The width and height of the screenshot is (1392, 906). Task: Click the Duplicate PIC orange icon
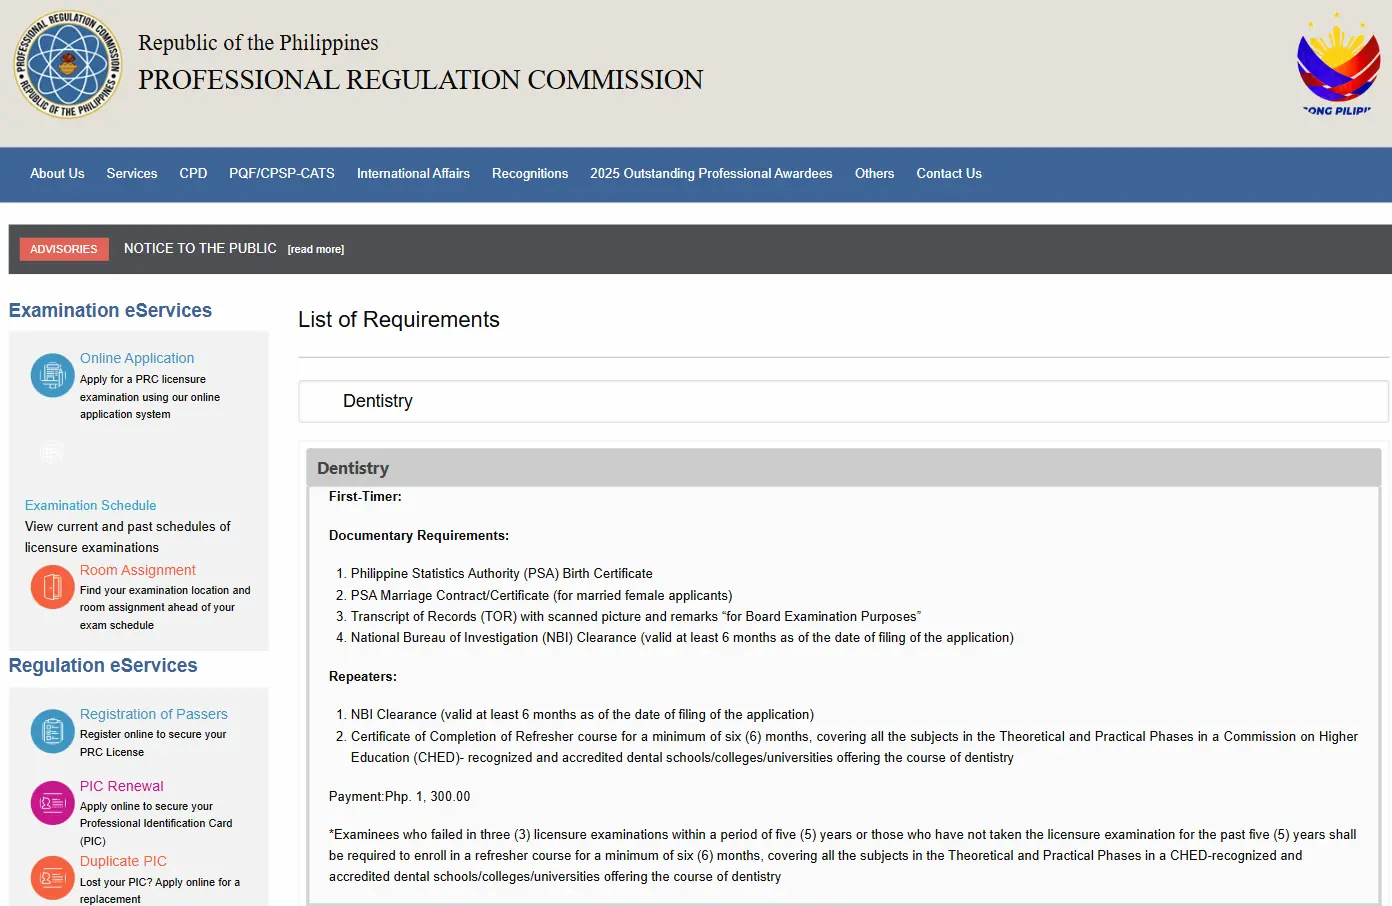(53, 878)
